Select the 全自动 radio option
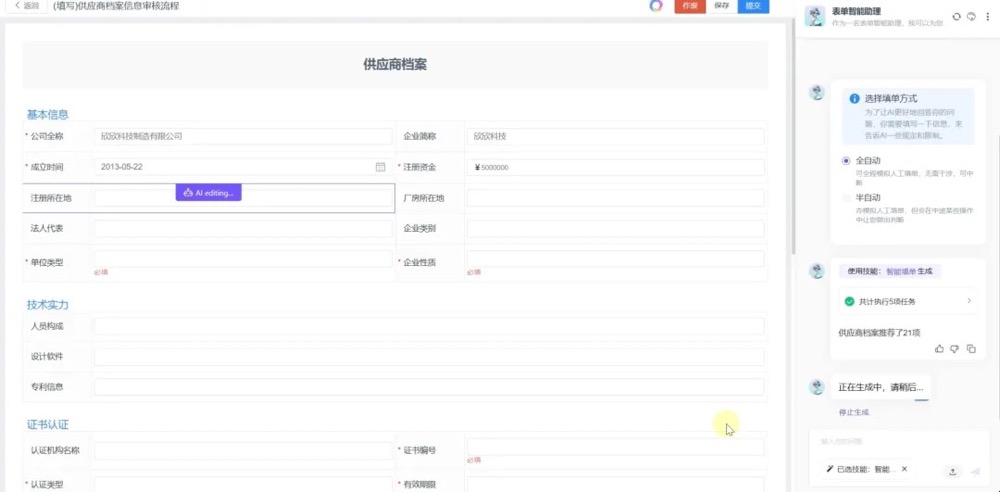The width and height of the screenshot is (1000, 492). point(846,161)
